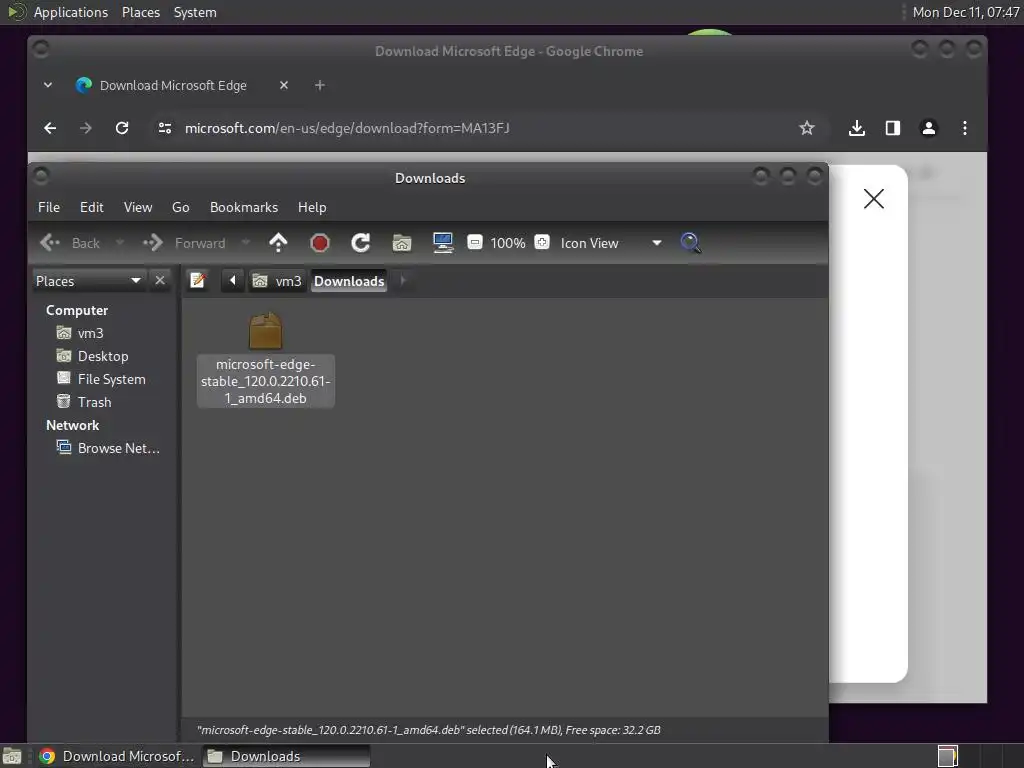Click the 100% zoom level label
1024x768 pixels.
(507, 243)
